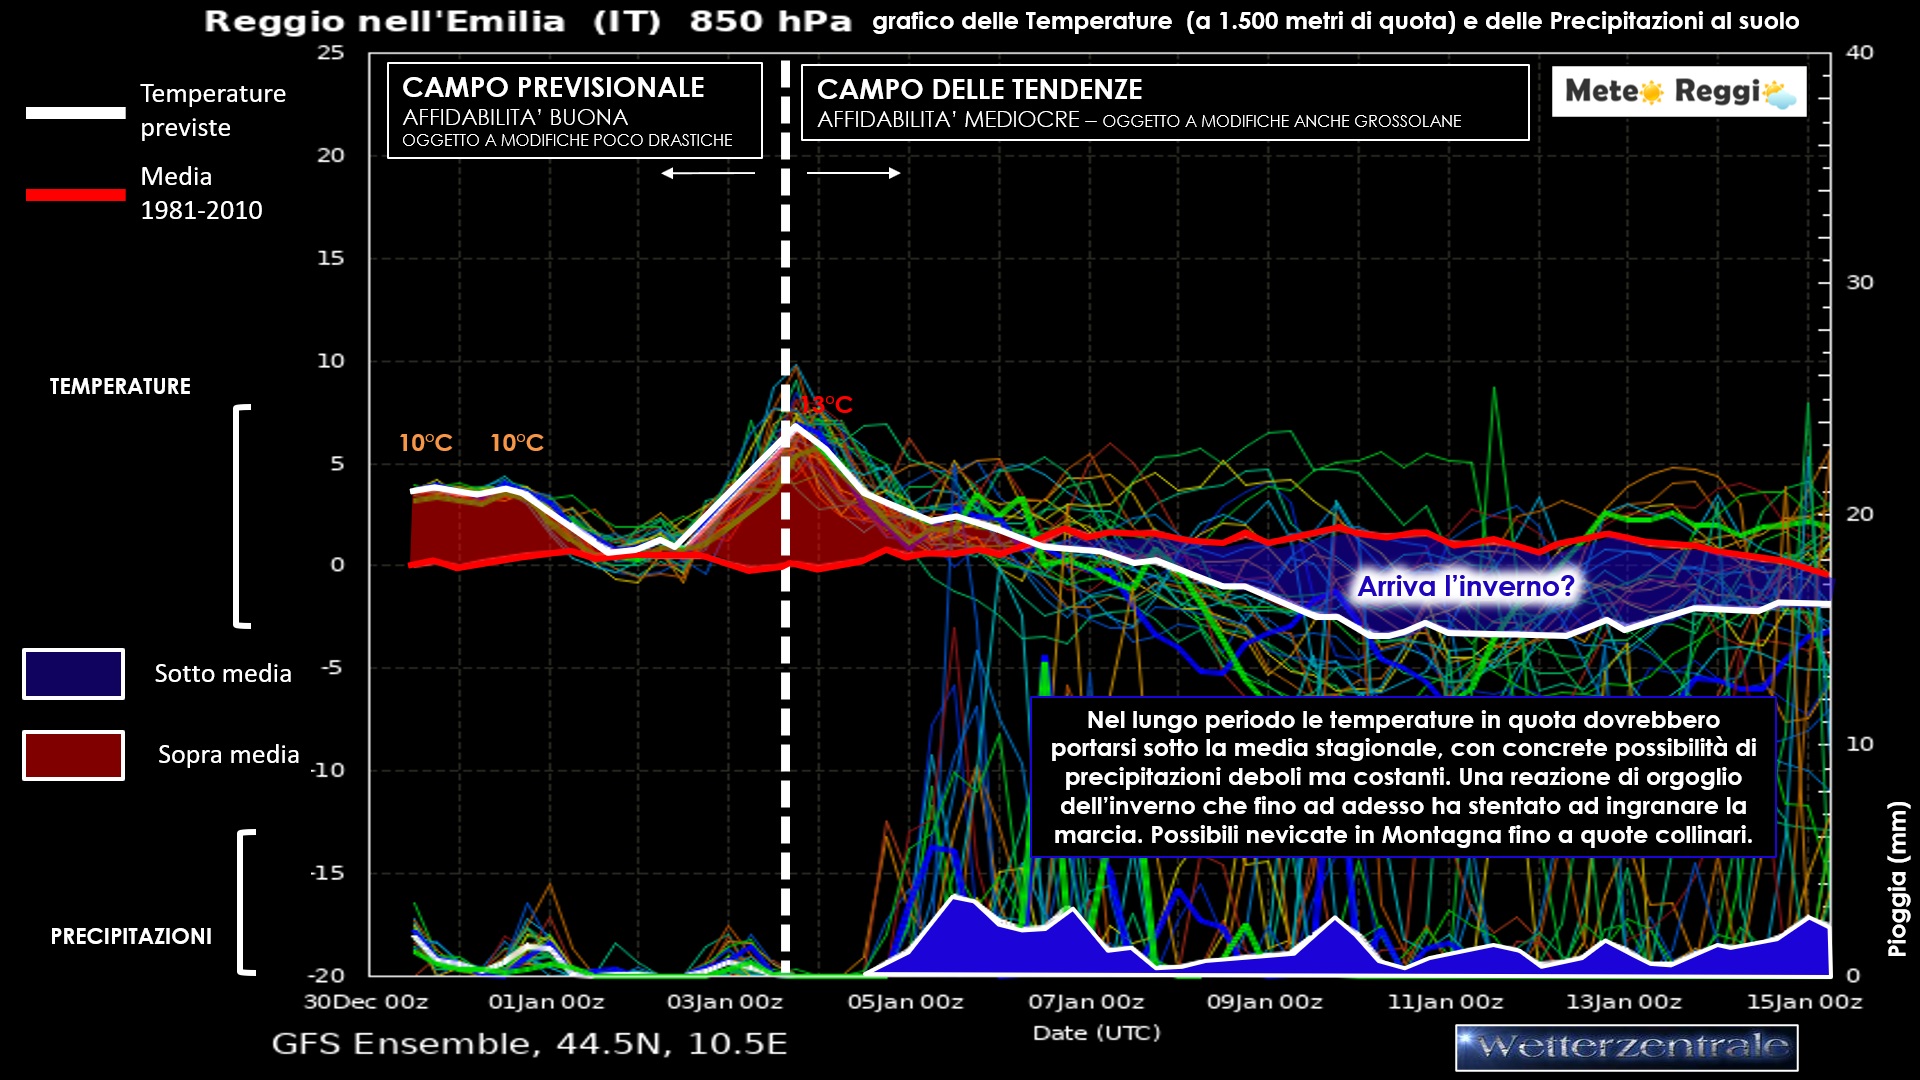Click the 'Arriva l'inverno?' label

tap(1465, 586)
